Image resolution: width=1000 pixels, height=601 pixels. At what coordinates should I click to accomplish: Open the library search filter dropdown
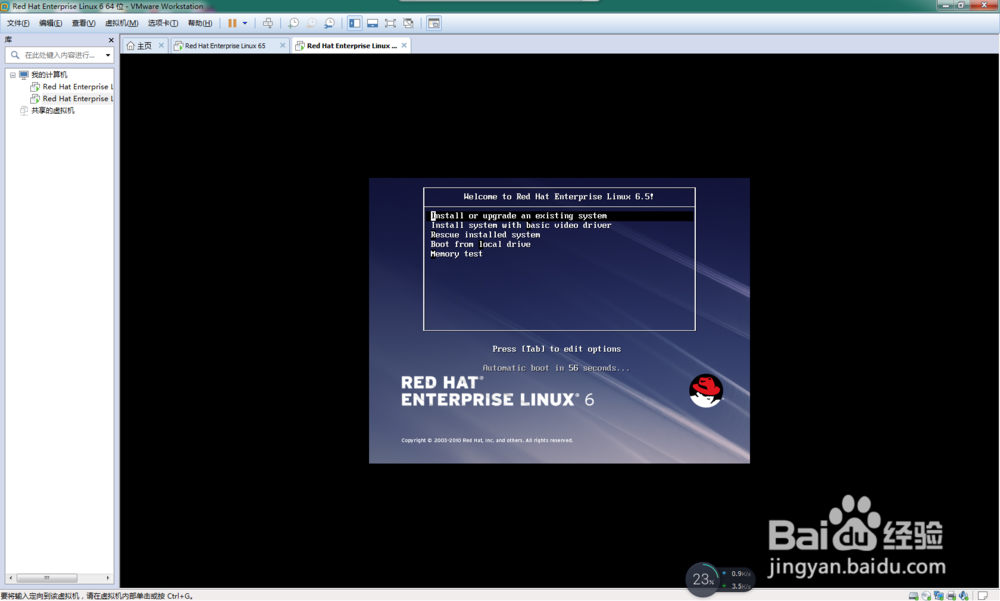pyautogui.click(x=108, y=55)
